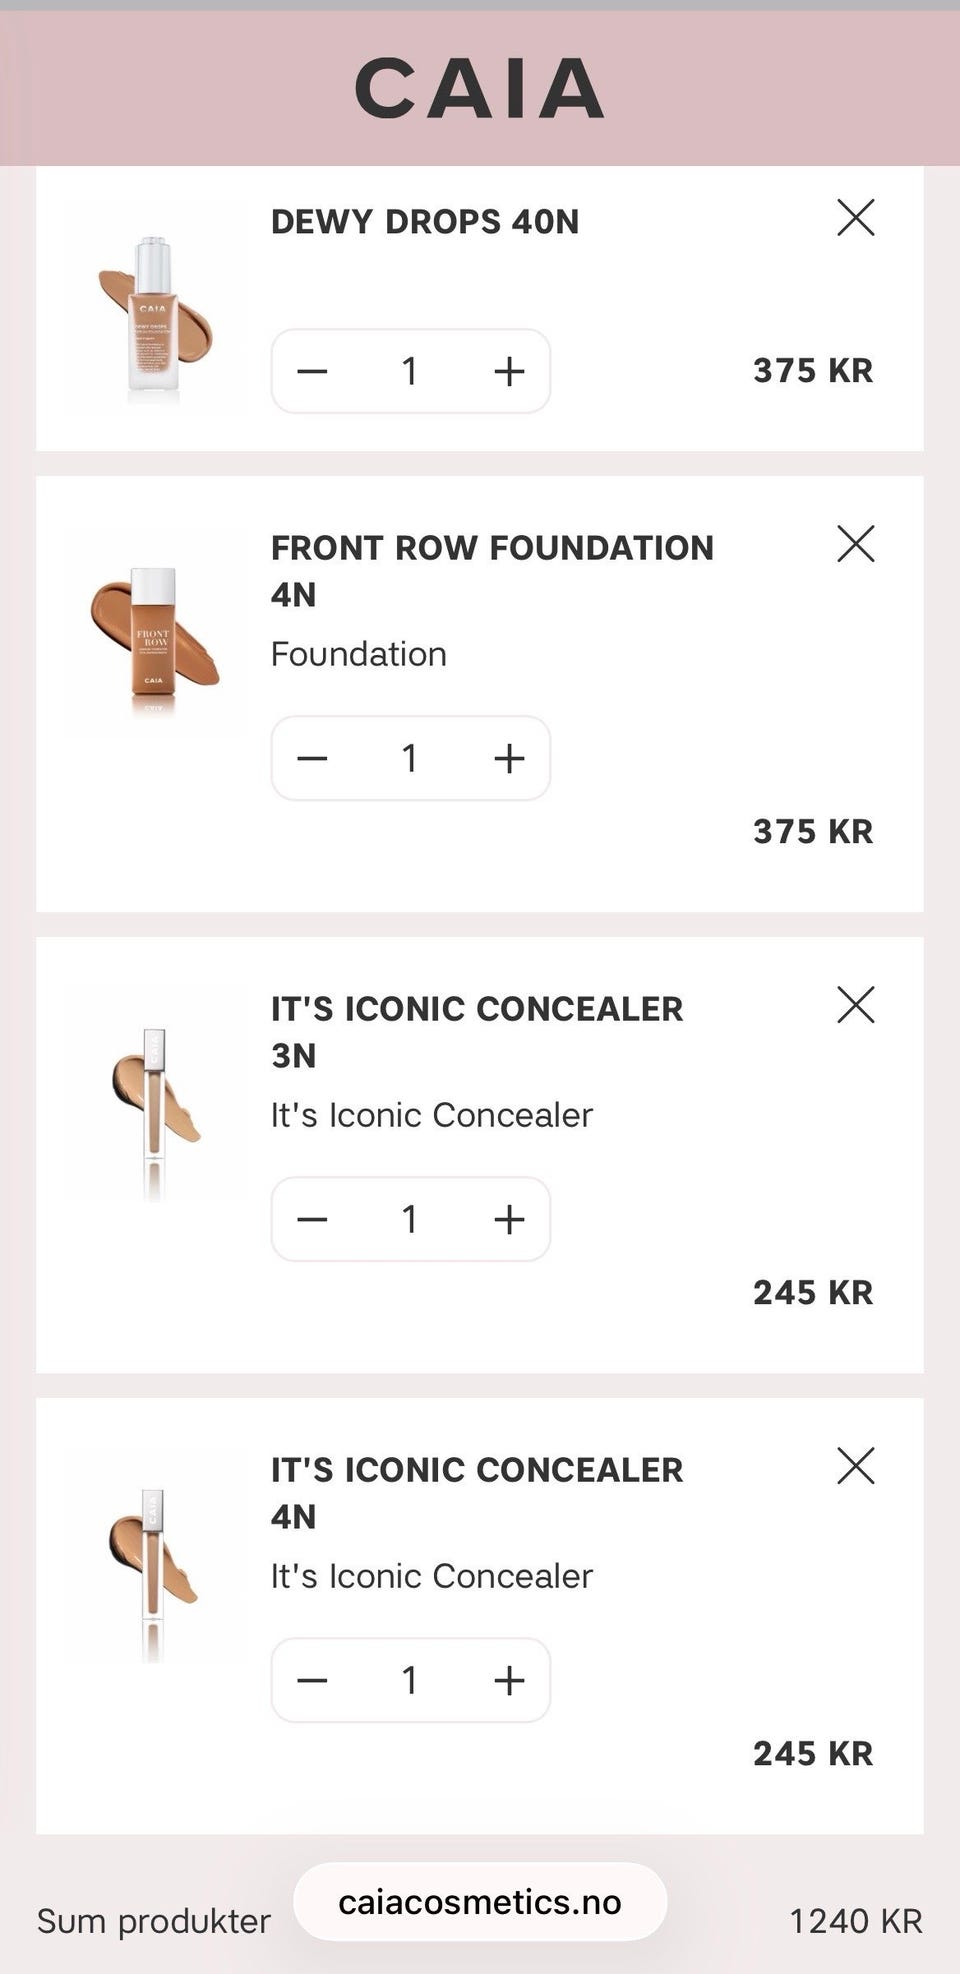
Task: Open the DEWY DROPS 40N product title
Action: pos(425,221)
